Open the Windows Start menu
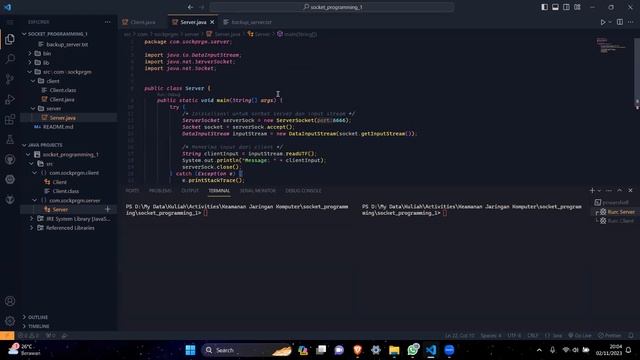The width and height of the screenshot is (640, 360). point(190,350)
